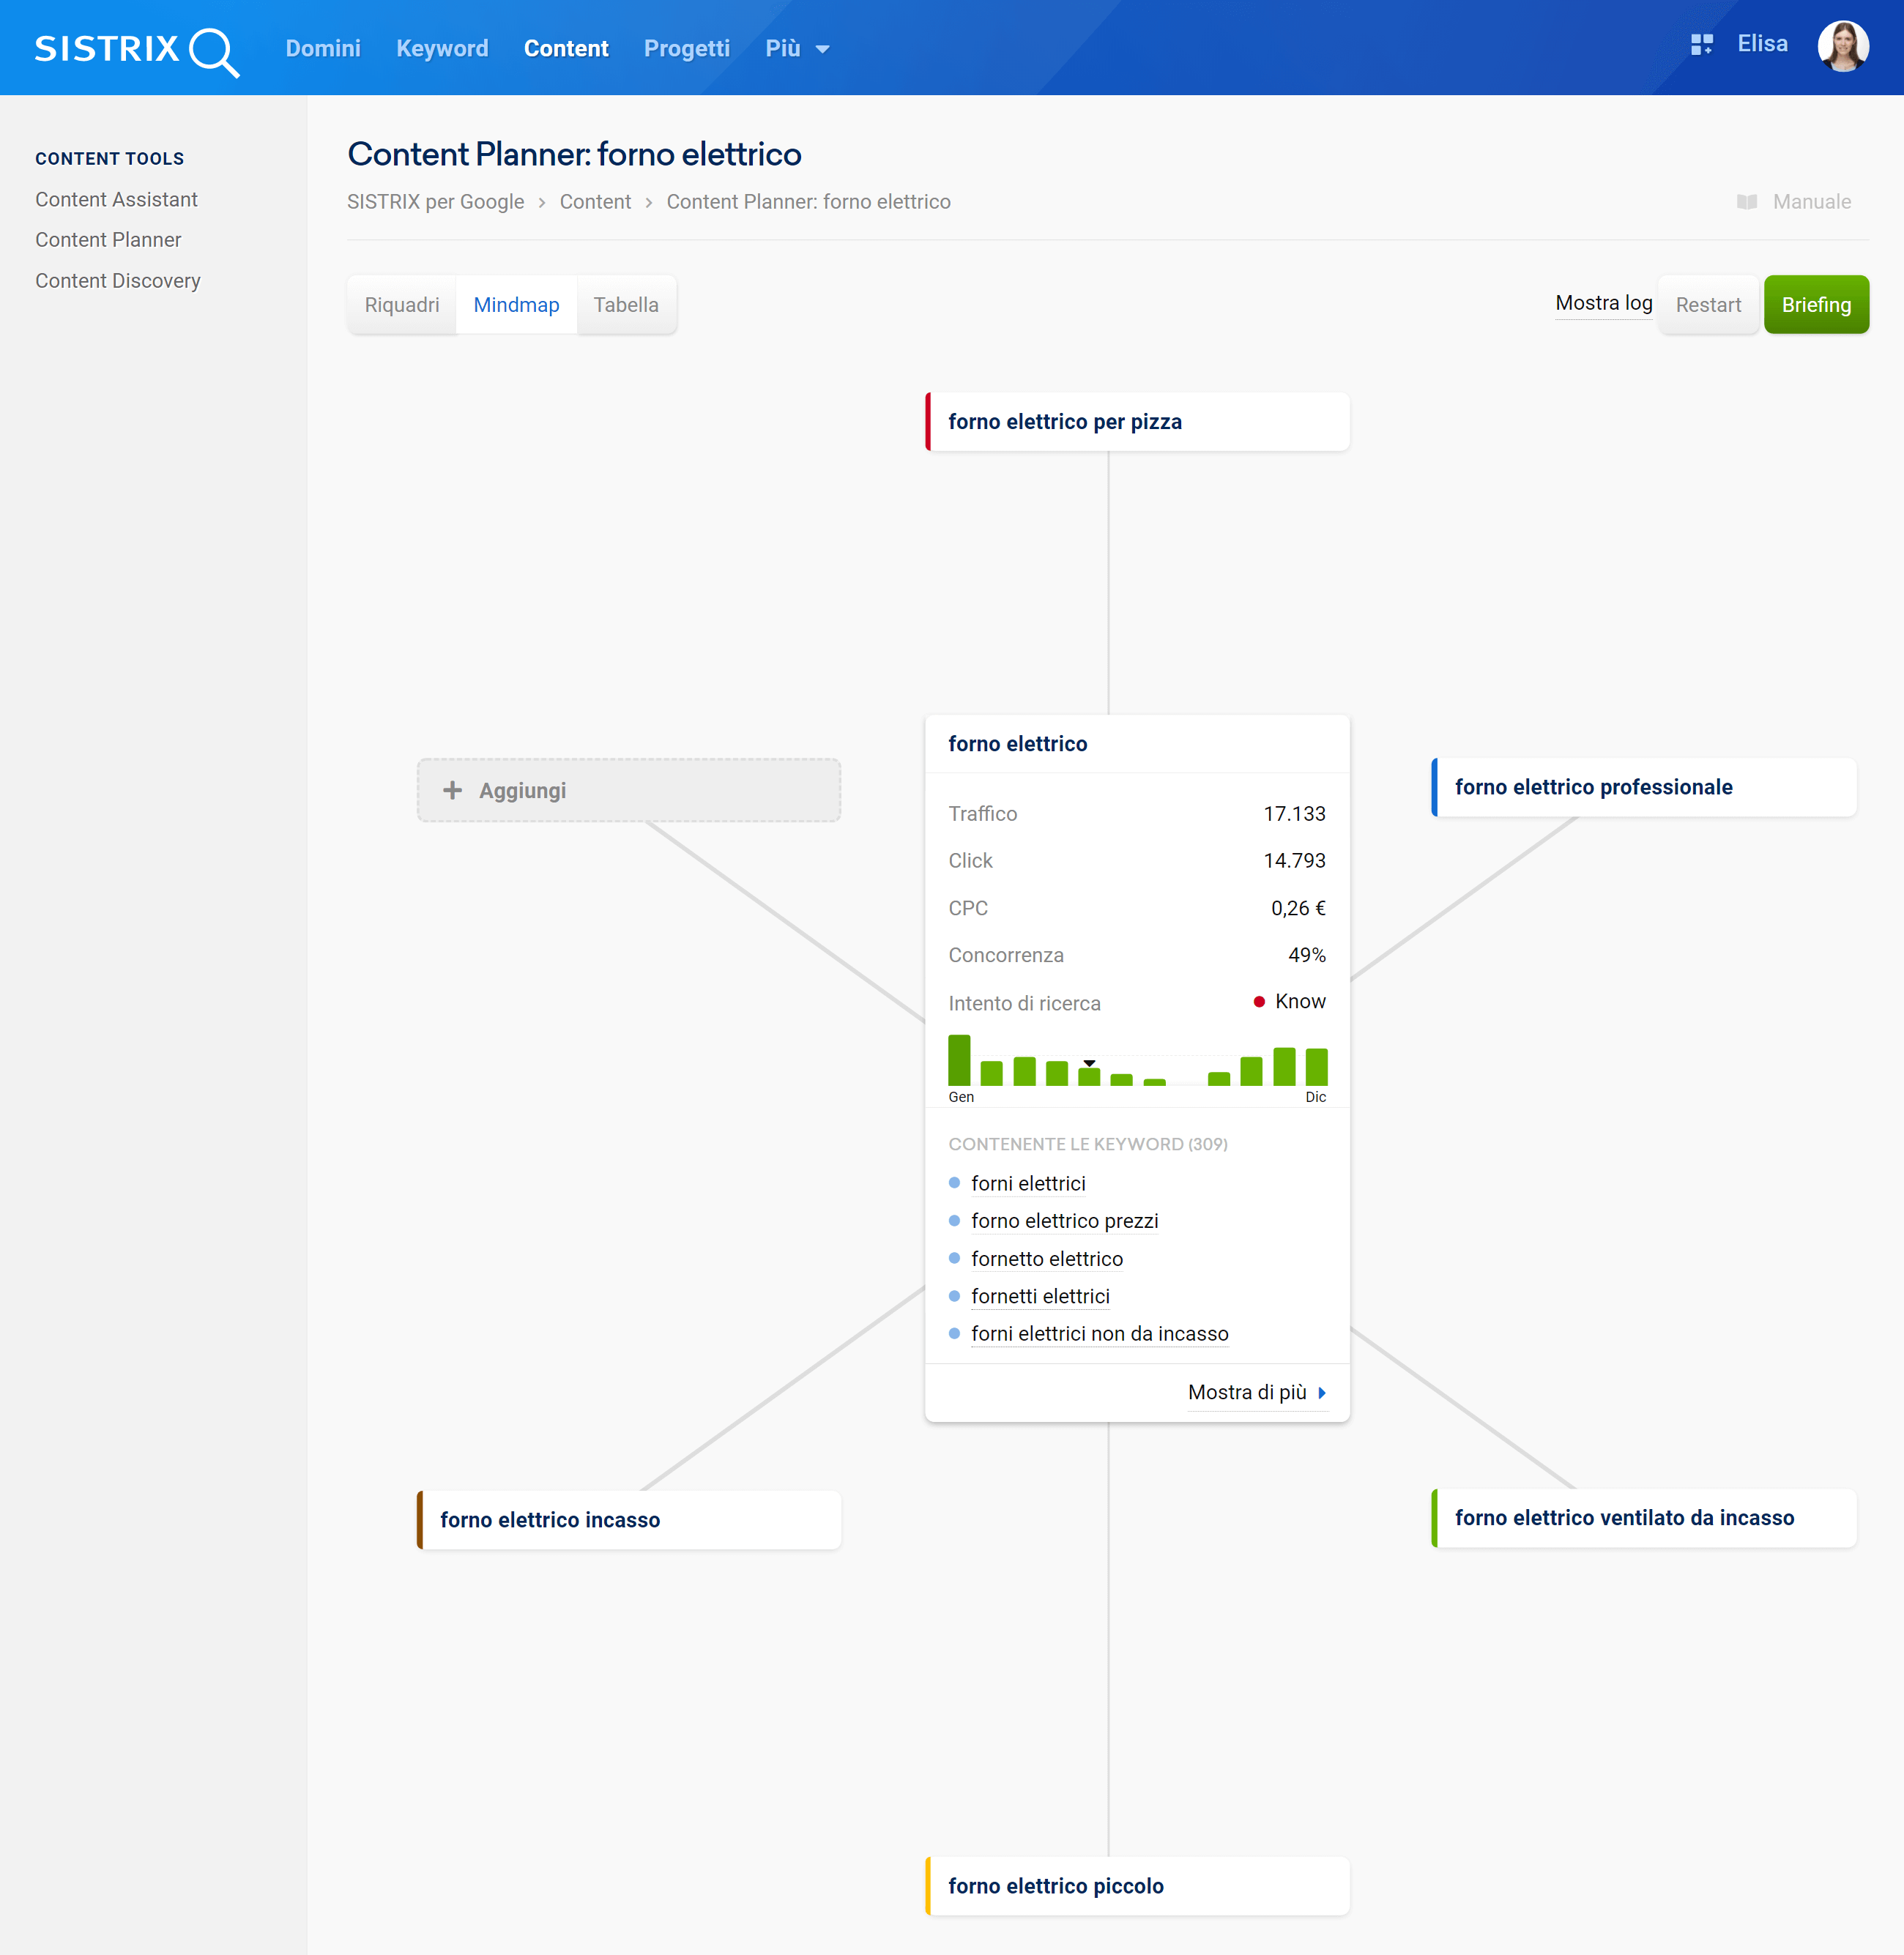The width and height of the screenshot is (1904, 1955).
Task: Click the current-month marker in chart
Action: coord(1089,1063)
